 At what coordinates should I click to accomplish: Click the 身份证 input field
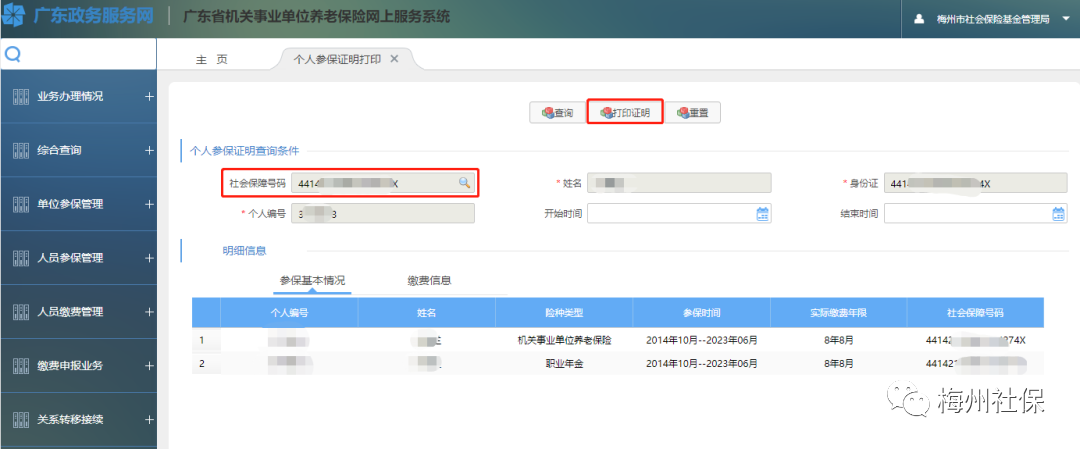[975, 183]
